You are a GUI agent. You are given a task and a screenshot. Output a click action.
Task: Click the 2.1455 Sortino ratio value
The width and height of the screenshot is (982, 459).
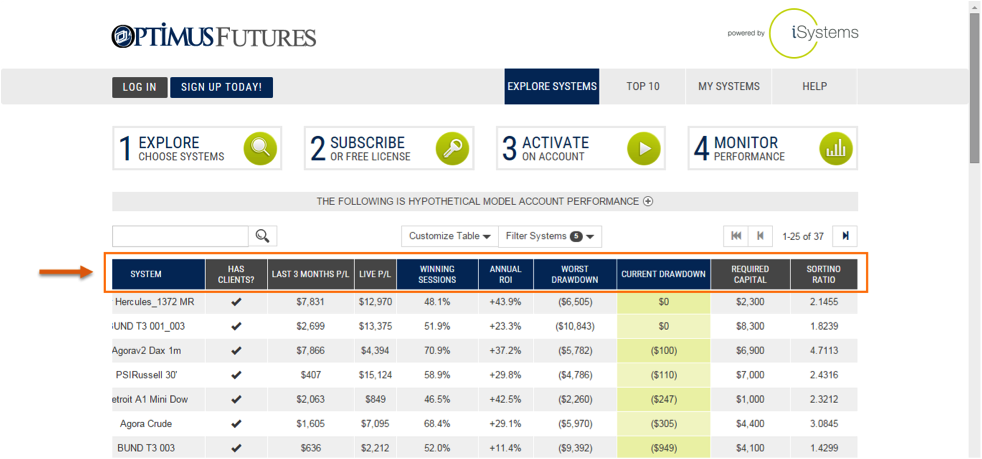click(824, 302)
